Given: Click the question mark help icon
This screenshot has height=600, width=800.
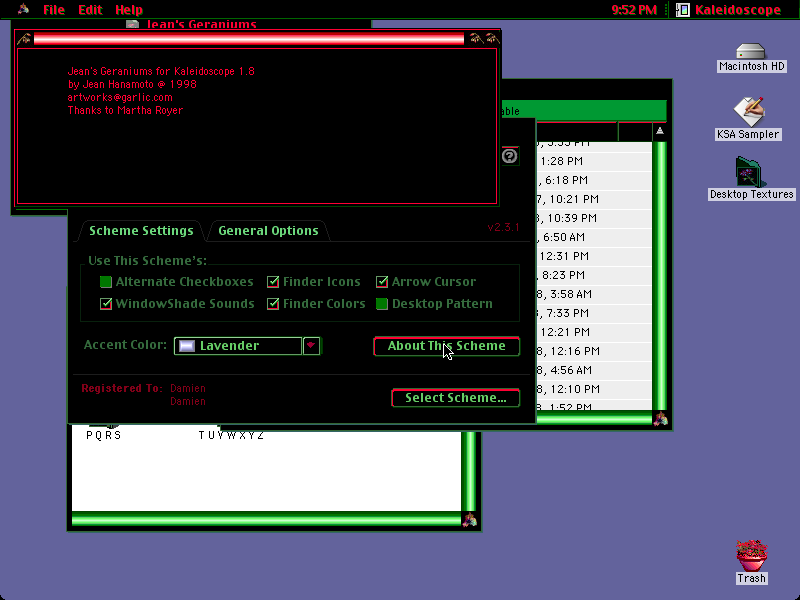Looking at the screenshot, I should click(509, 156).
